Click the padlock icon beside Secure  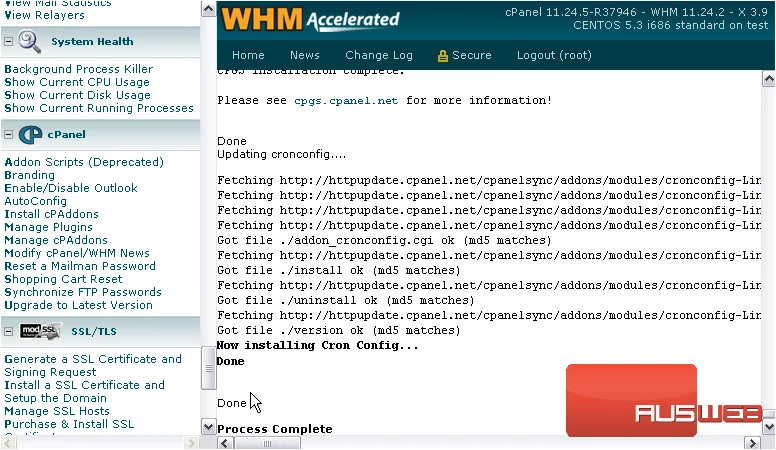pyautogui.click(x=442, y=56)
